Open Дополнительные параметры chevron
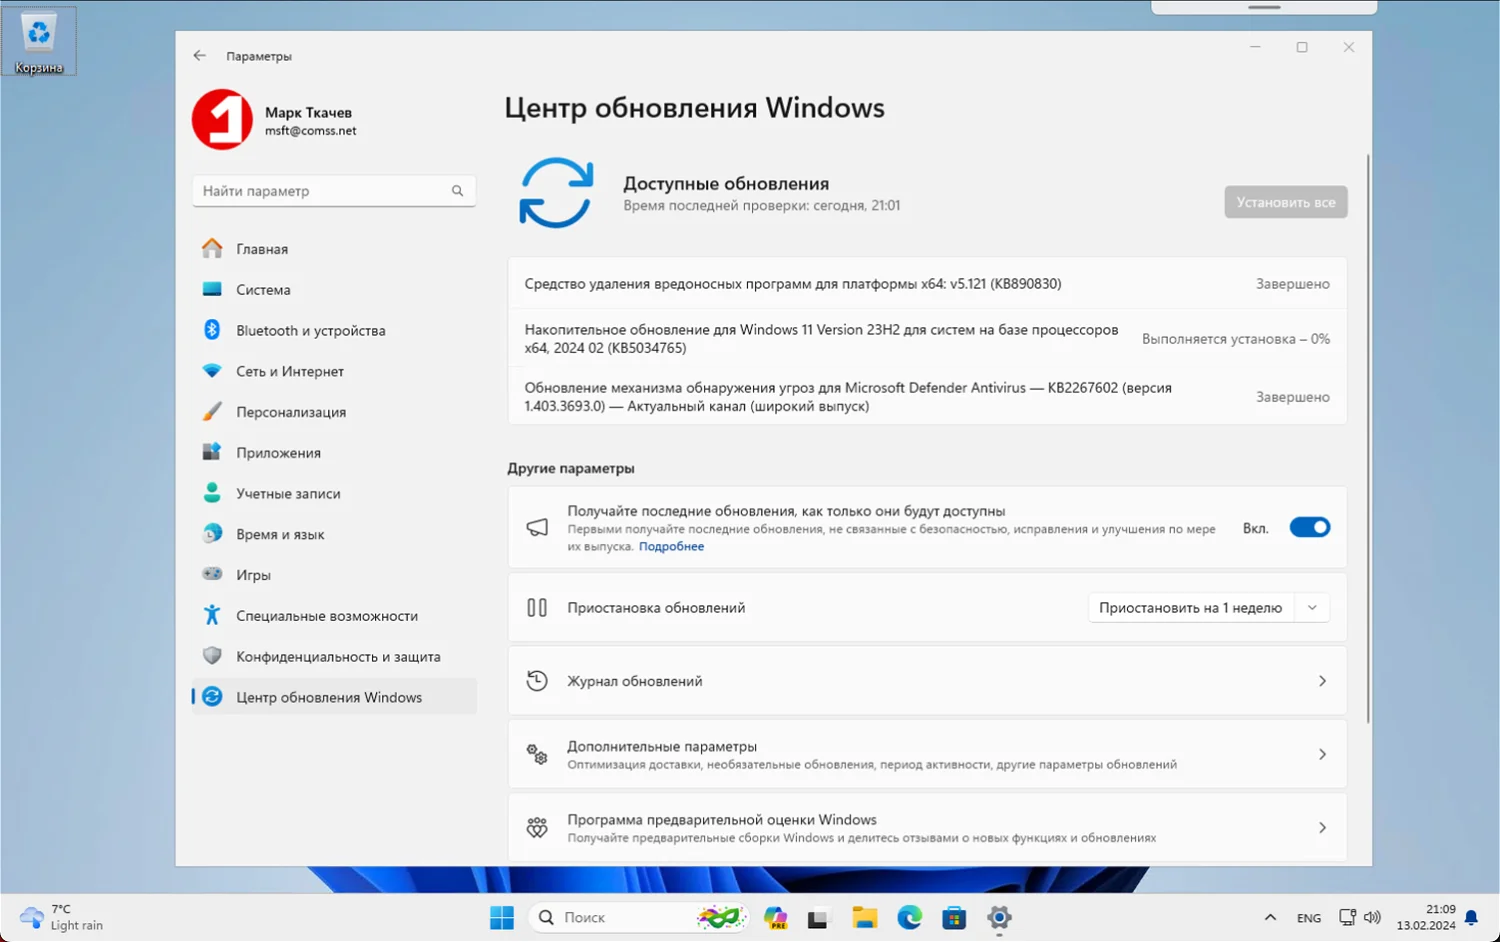The width and height of the screenshot is (1500, 942). click(1322, 754)
